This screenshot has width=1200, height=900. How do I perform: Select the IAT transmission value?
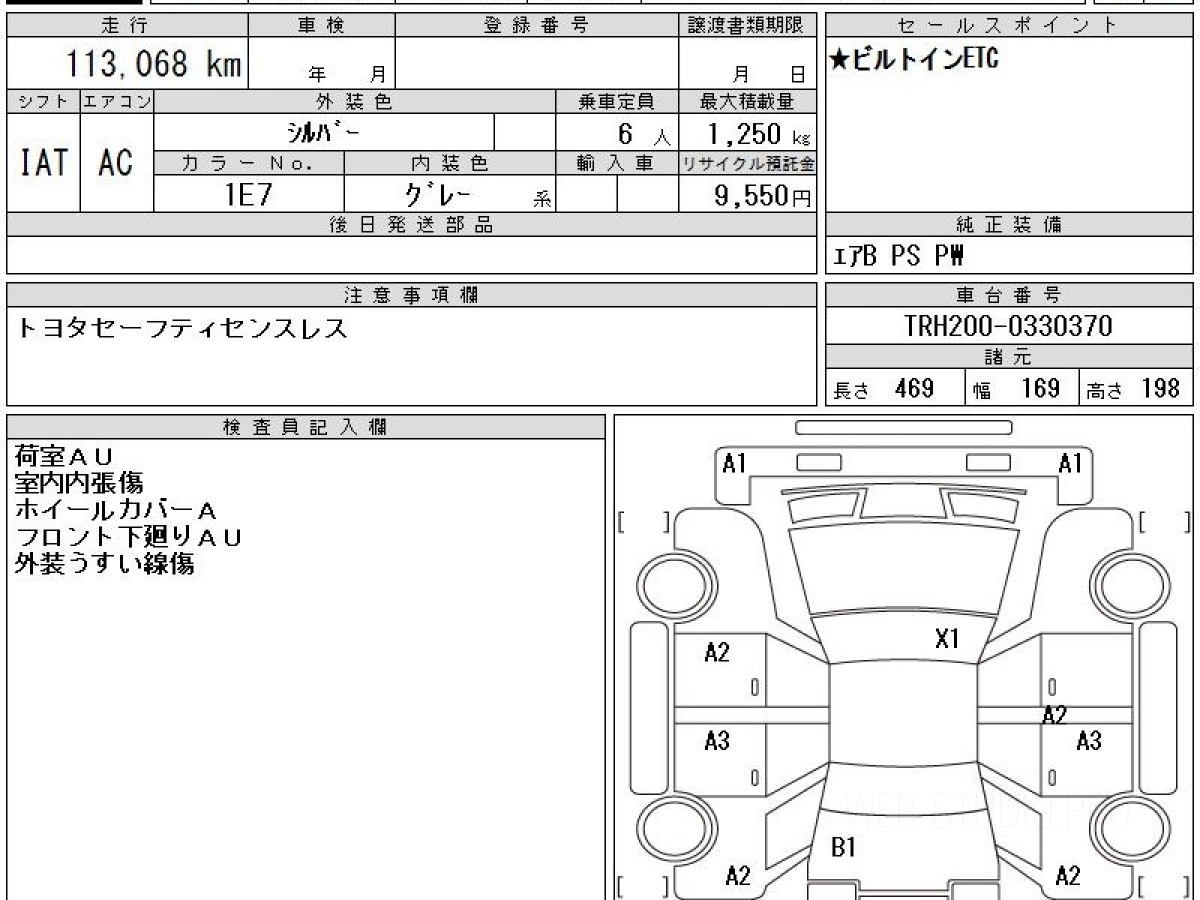coord(43,163)
